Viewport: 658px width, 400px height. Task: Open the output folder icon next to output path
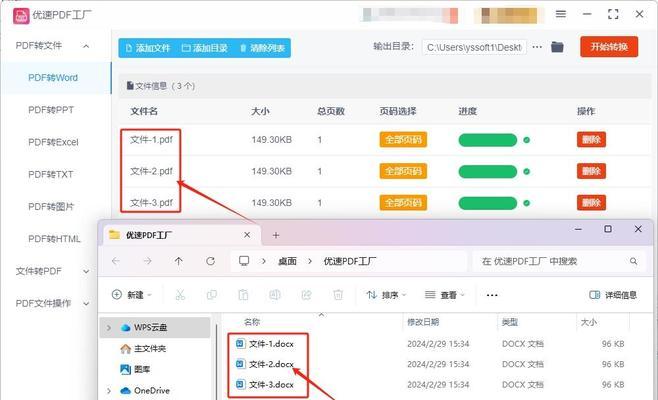[x=557, y=47]
